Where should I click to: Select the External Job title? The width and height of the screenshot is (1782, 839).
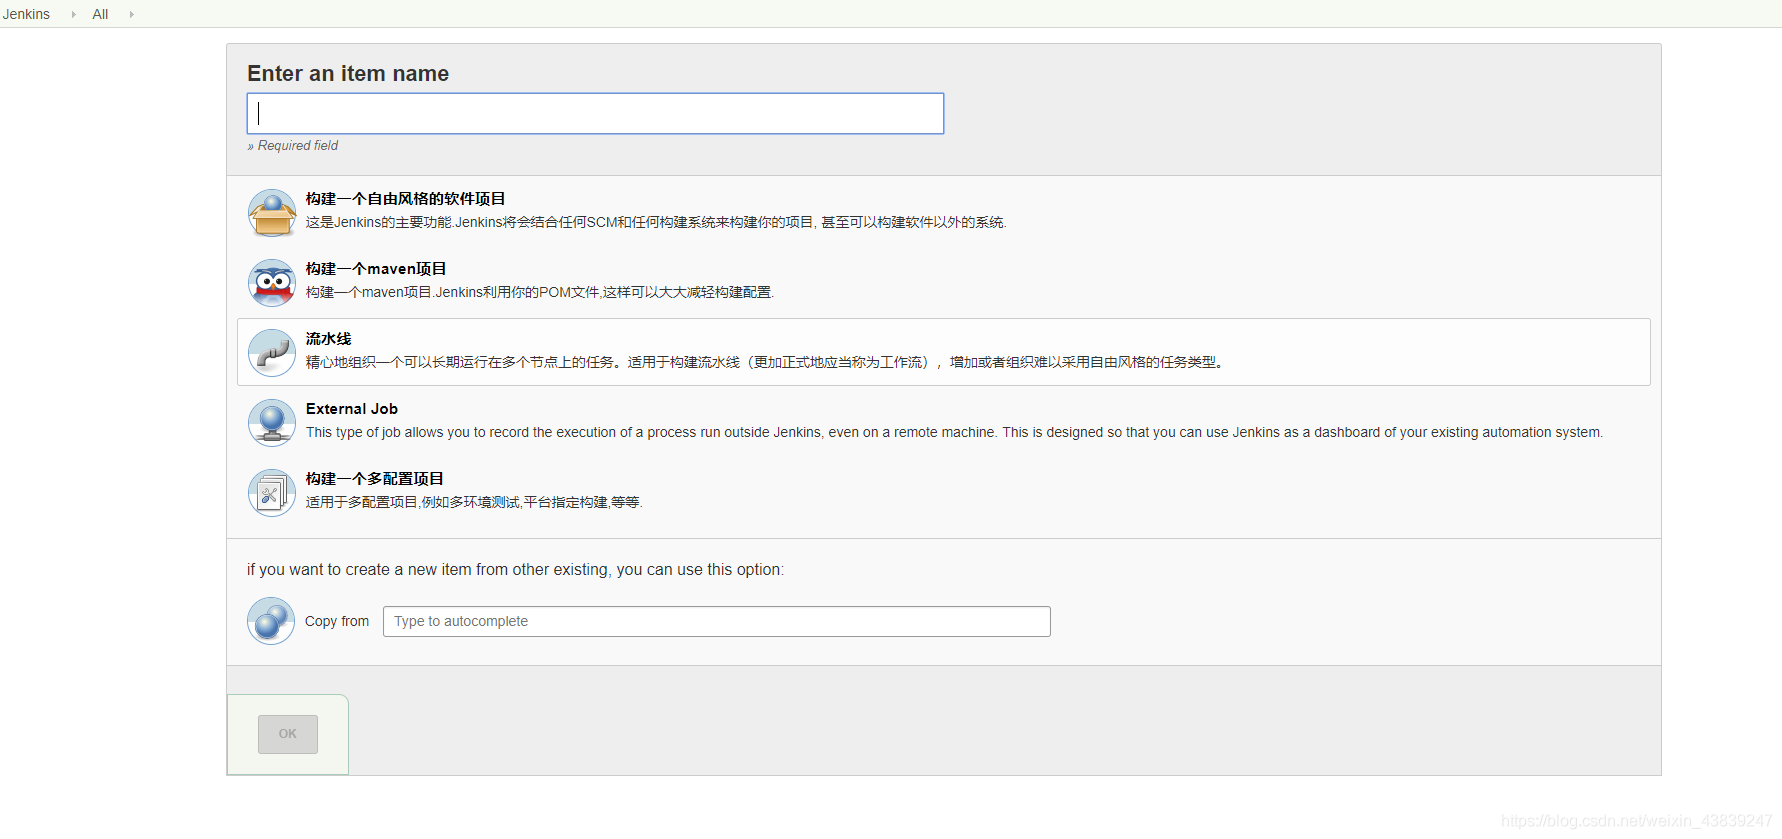pos(352,409)
